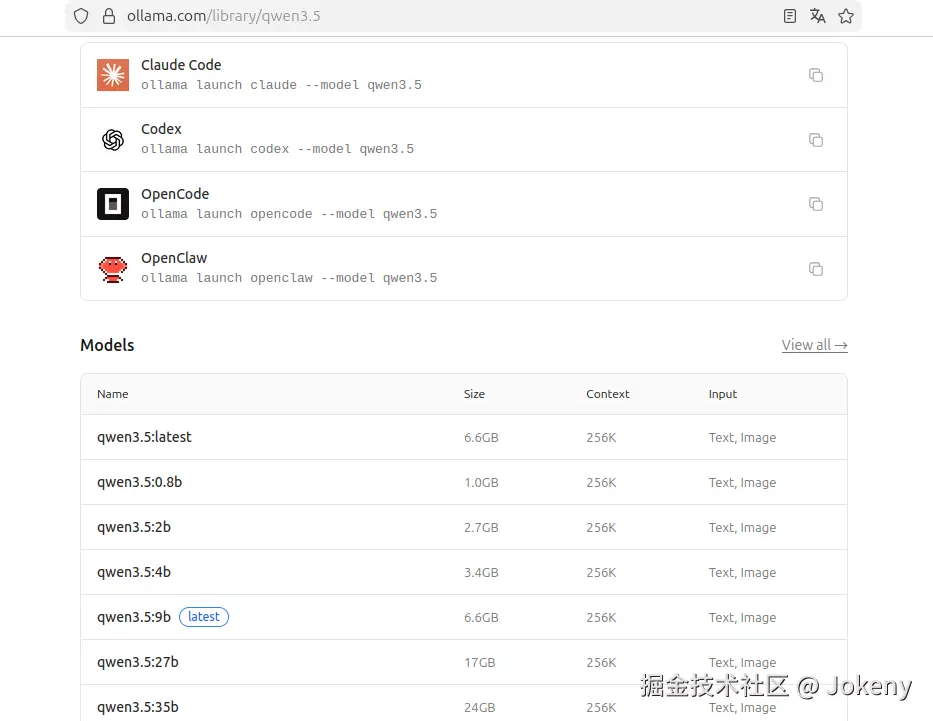Select the 'ollama launch openclaw' command text
The width and height of the screenshot is (933, 721).
[x=289, y=278]
